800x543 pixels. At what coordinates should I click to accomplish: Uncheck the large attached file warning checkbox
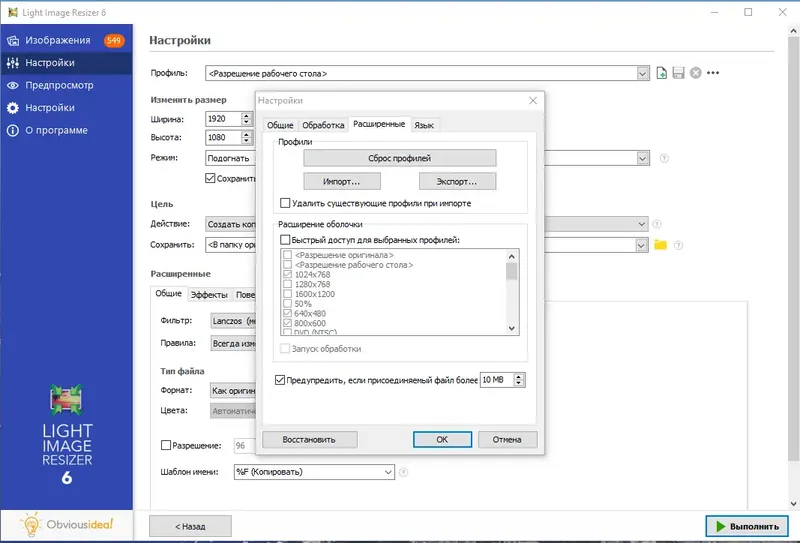click(x=280, y=380)
